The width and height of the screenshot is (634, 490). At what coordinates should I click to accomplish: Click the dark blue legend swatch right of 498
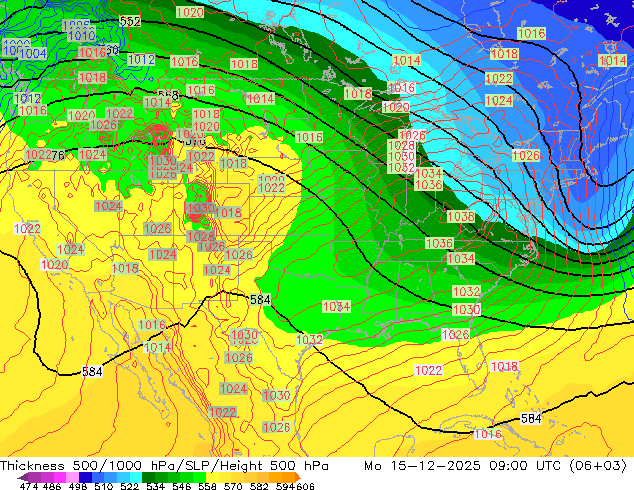tap(85, 477)
